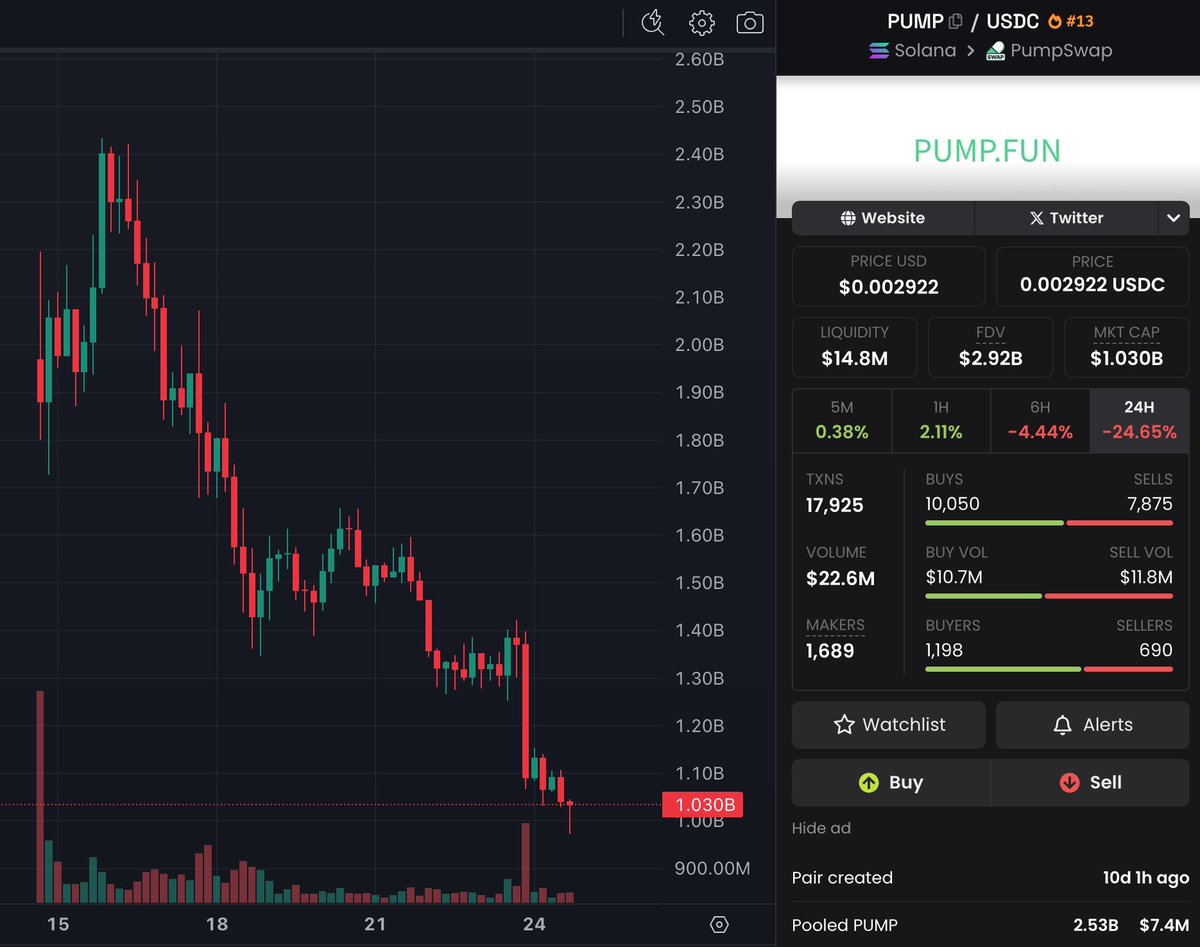Click the TXNS 17,925 value
1200x947 pixels.
click(x=835, y=505)
